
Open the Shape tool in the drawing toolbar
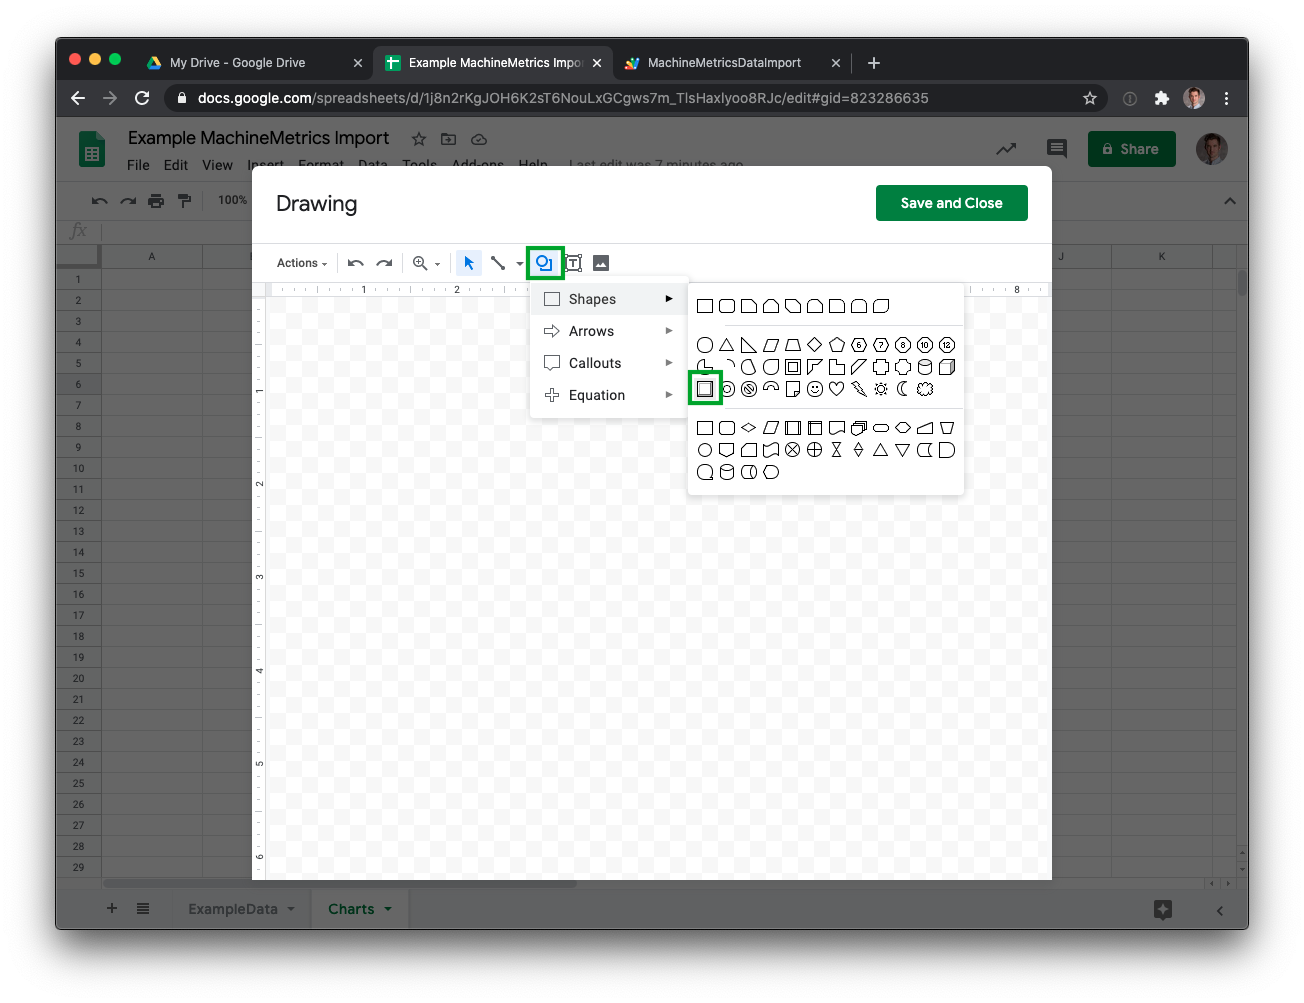544,263
